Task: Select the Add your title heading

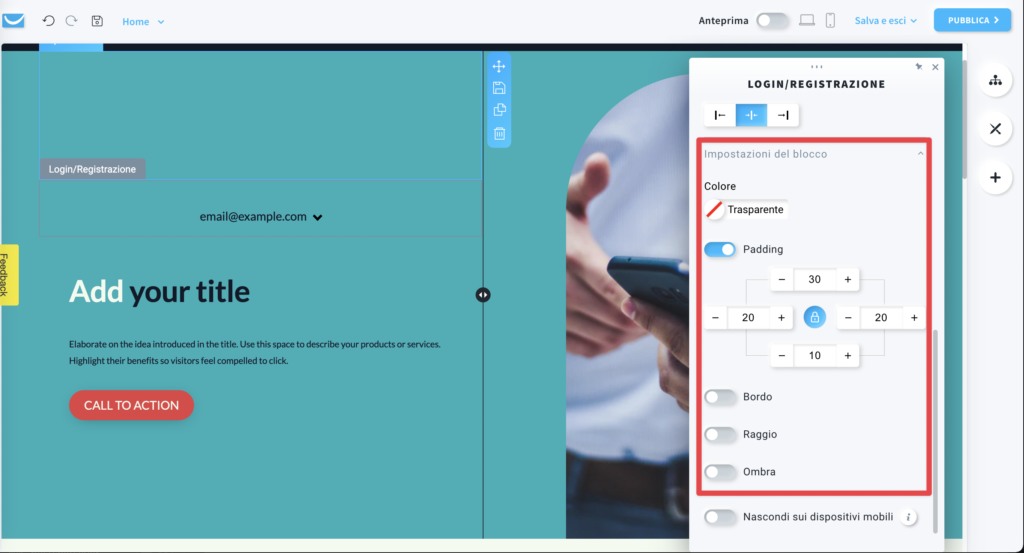Action: click(159, 292)
